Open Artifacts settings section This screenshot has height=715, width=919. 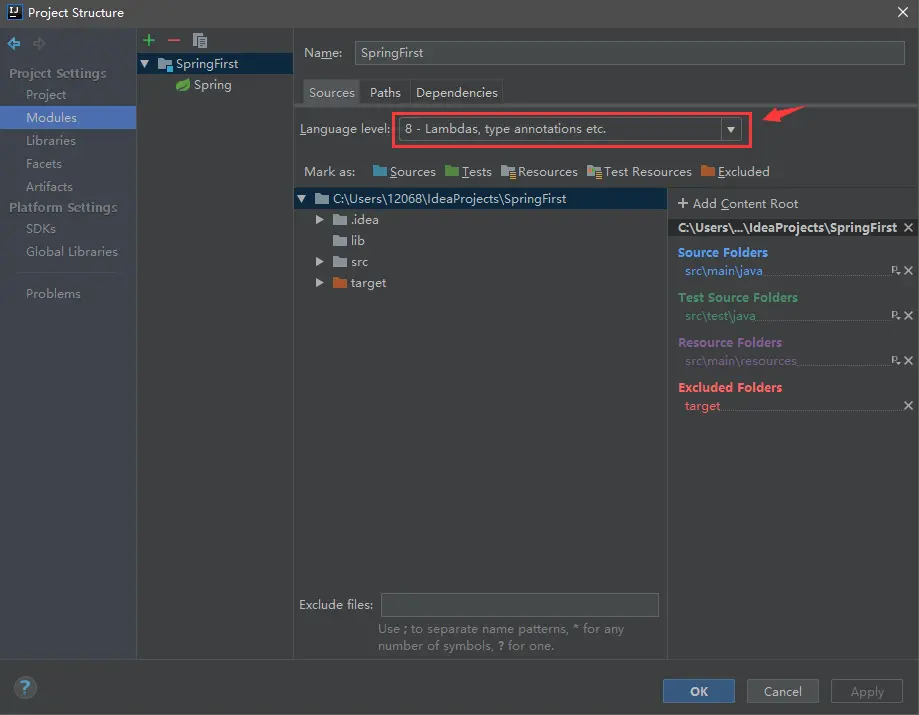tap(49, 187)
